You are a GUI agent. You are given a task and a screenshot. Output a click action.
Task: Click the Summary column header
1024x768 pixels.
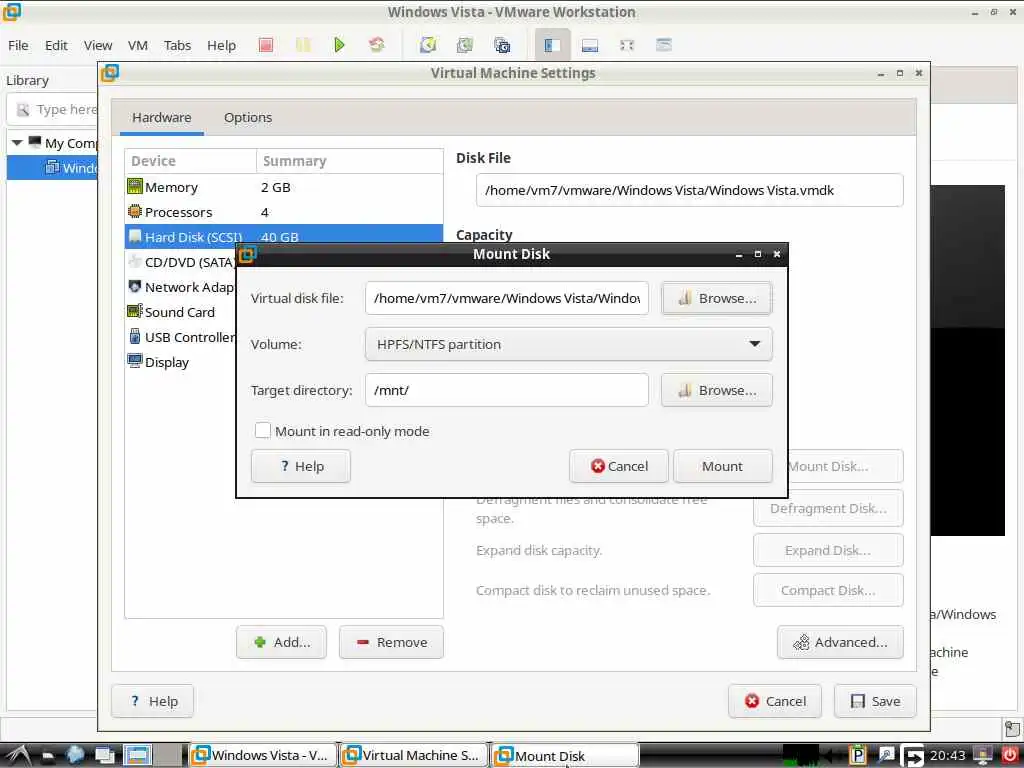click(x=349, y=161)
